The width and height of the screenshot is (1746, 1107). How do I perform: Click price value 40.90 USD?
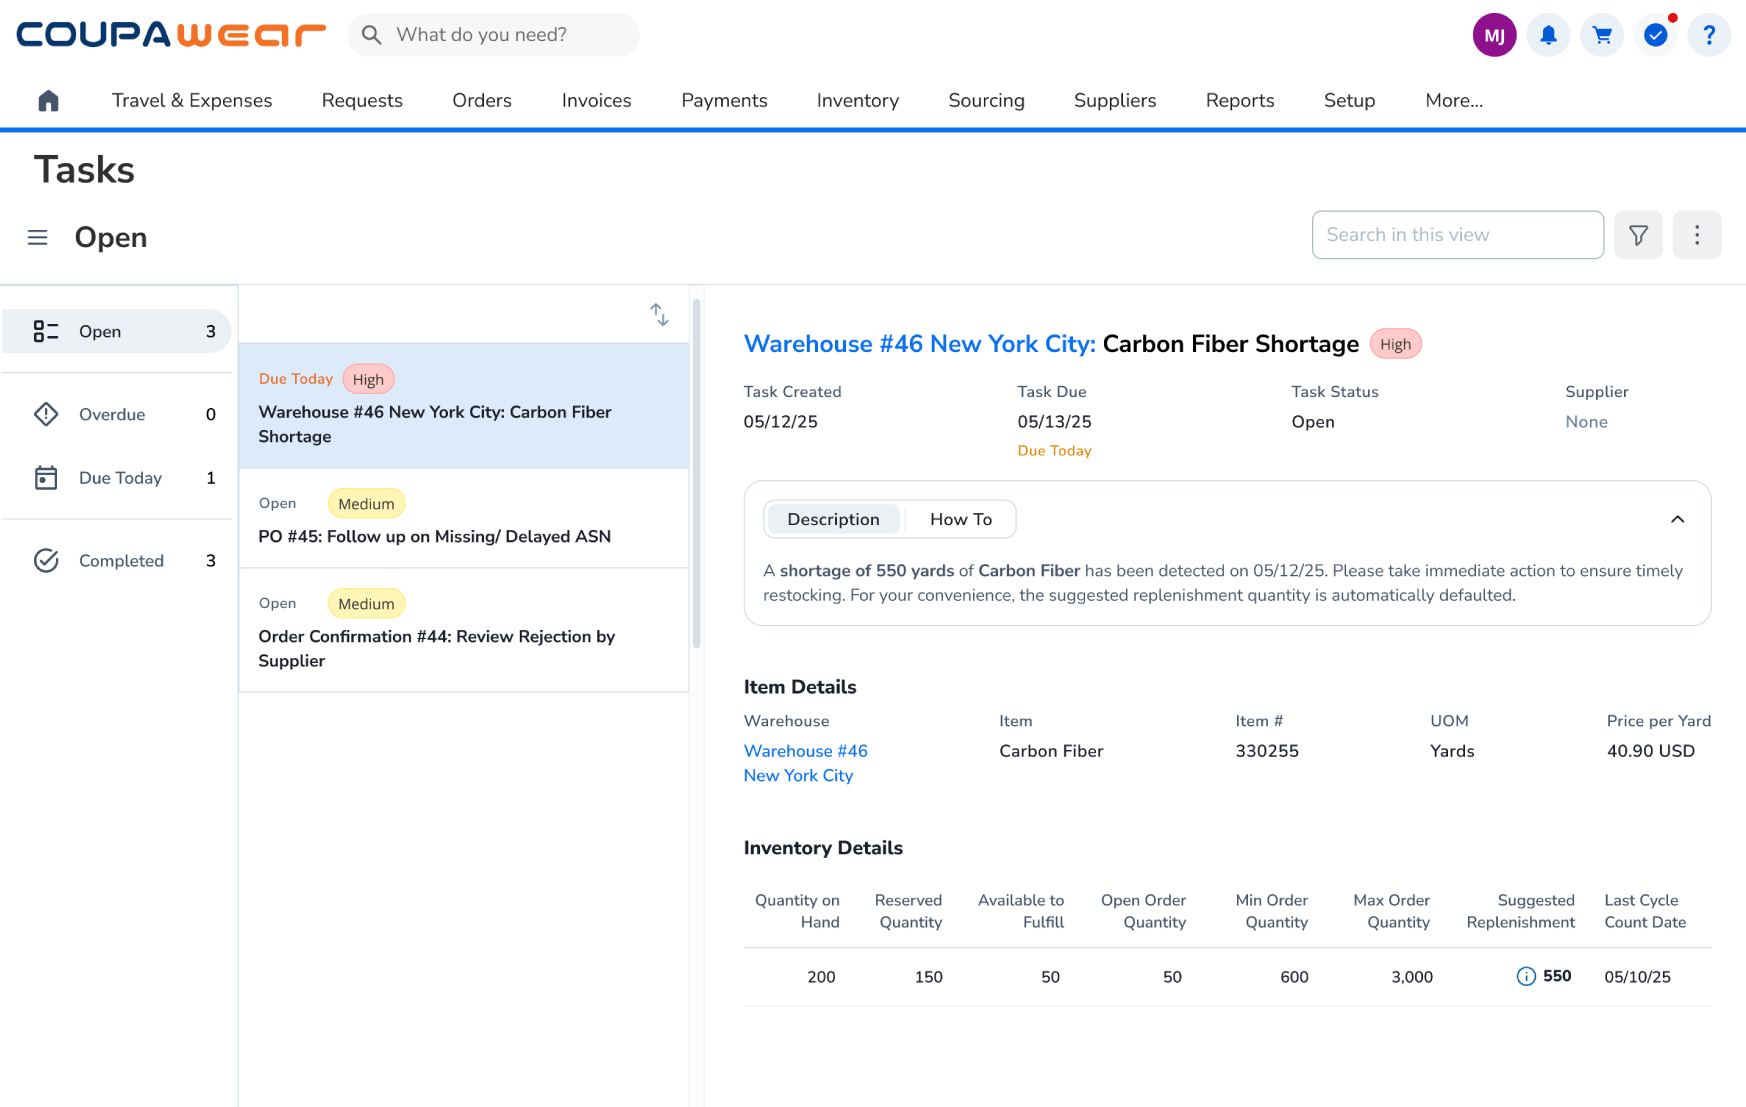(x=1651, y=751)
